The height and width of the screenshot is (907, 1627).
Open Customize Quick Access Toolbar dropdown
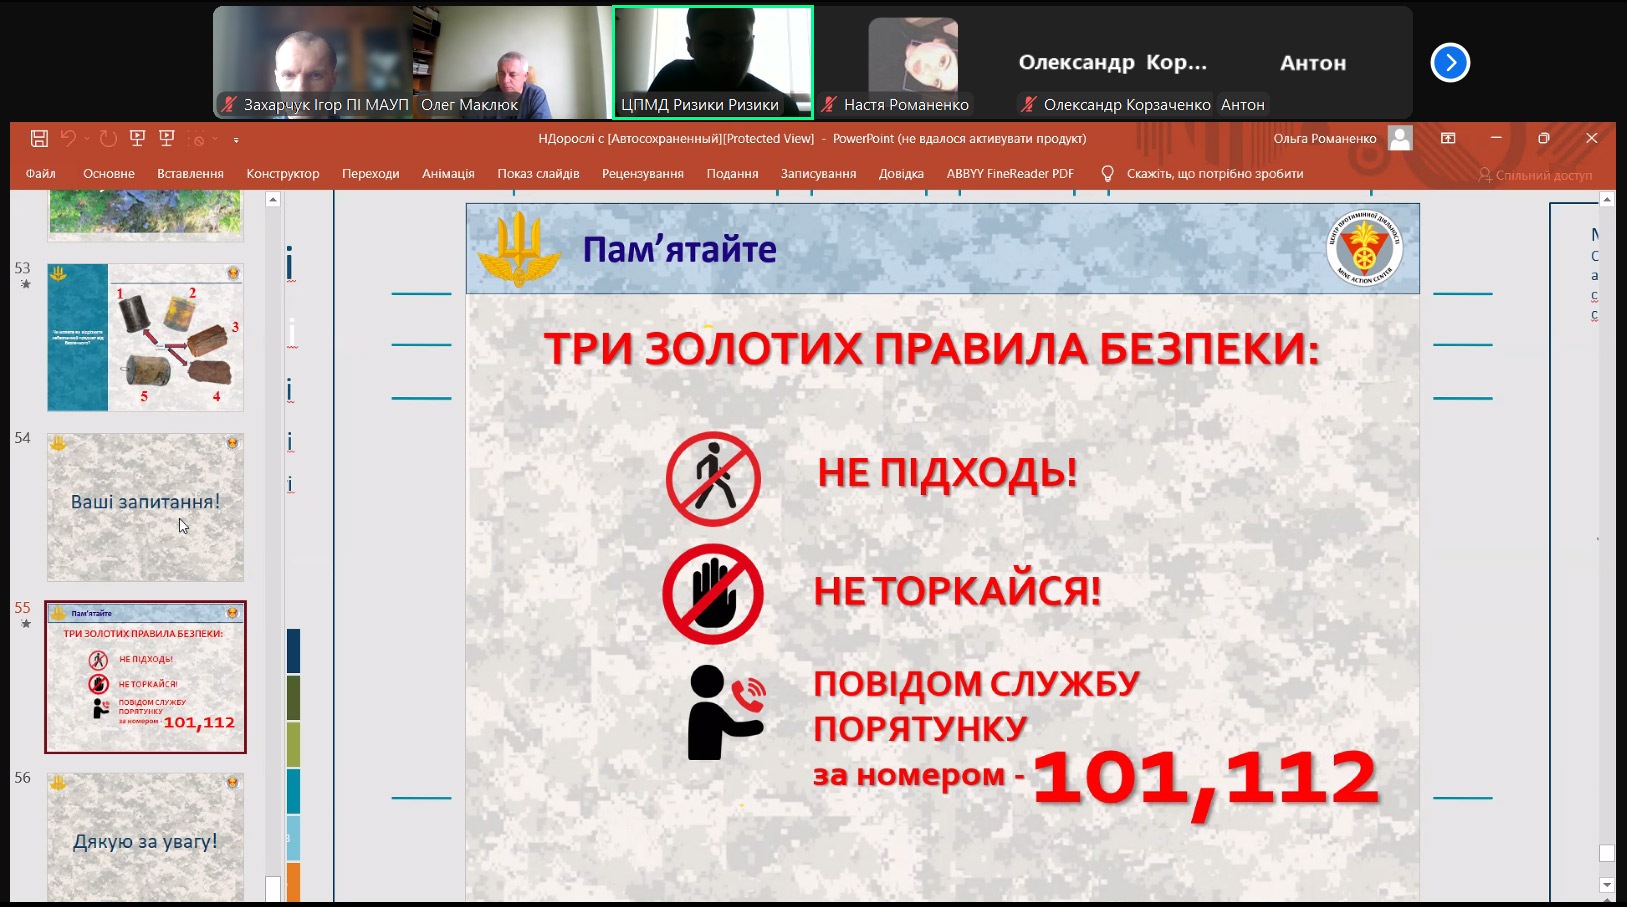[236, 140]
